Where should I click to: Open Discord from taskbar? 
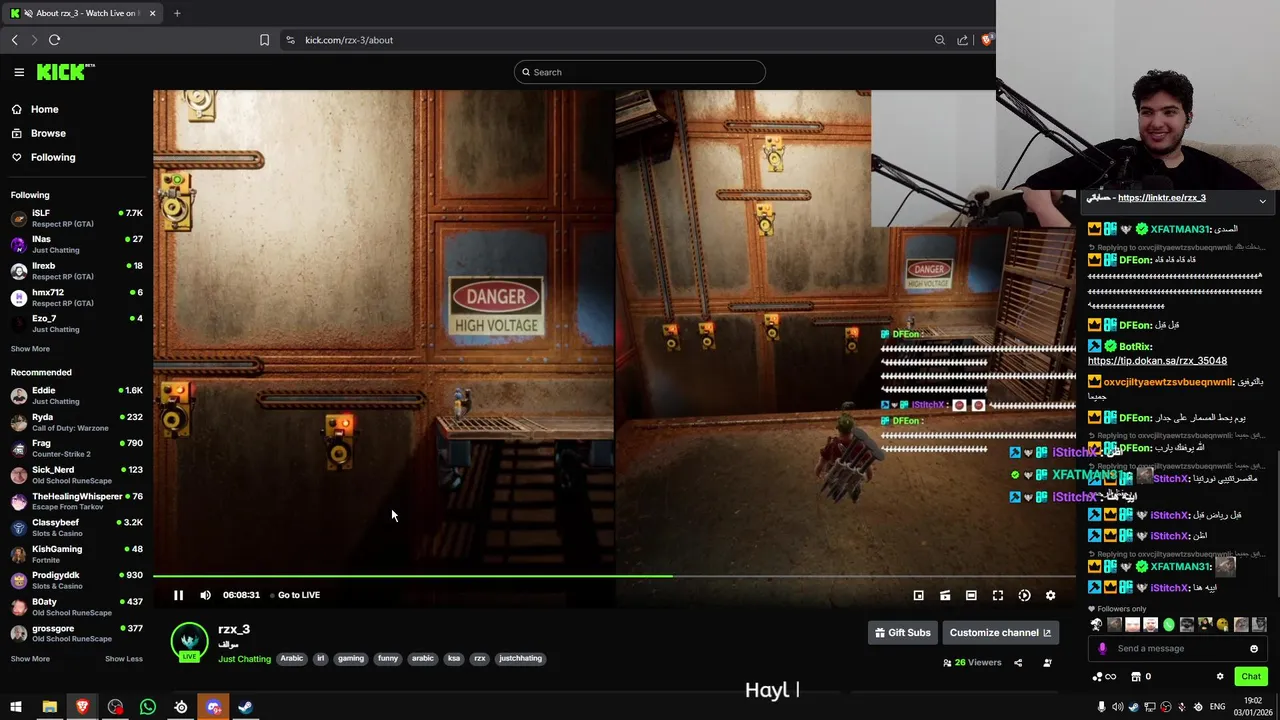pyautogui.click(x=213, y=707)
